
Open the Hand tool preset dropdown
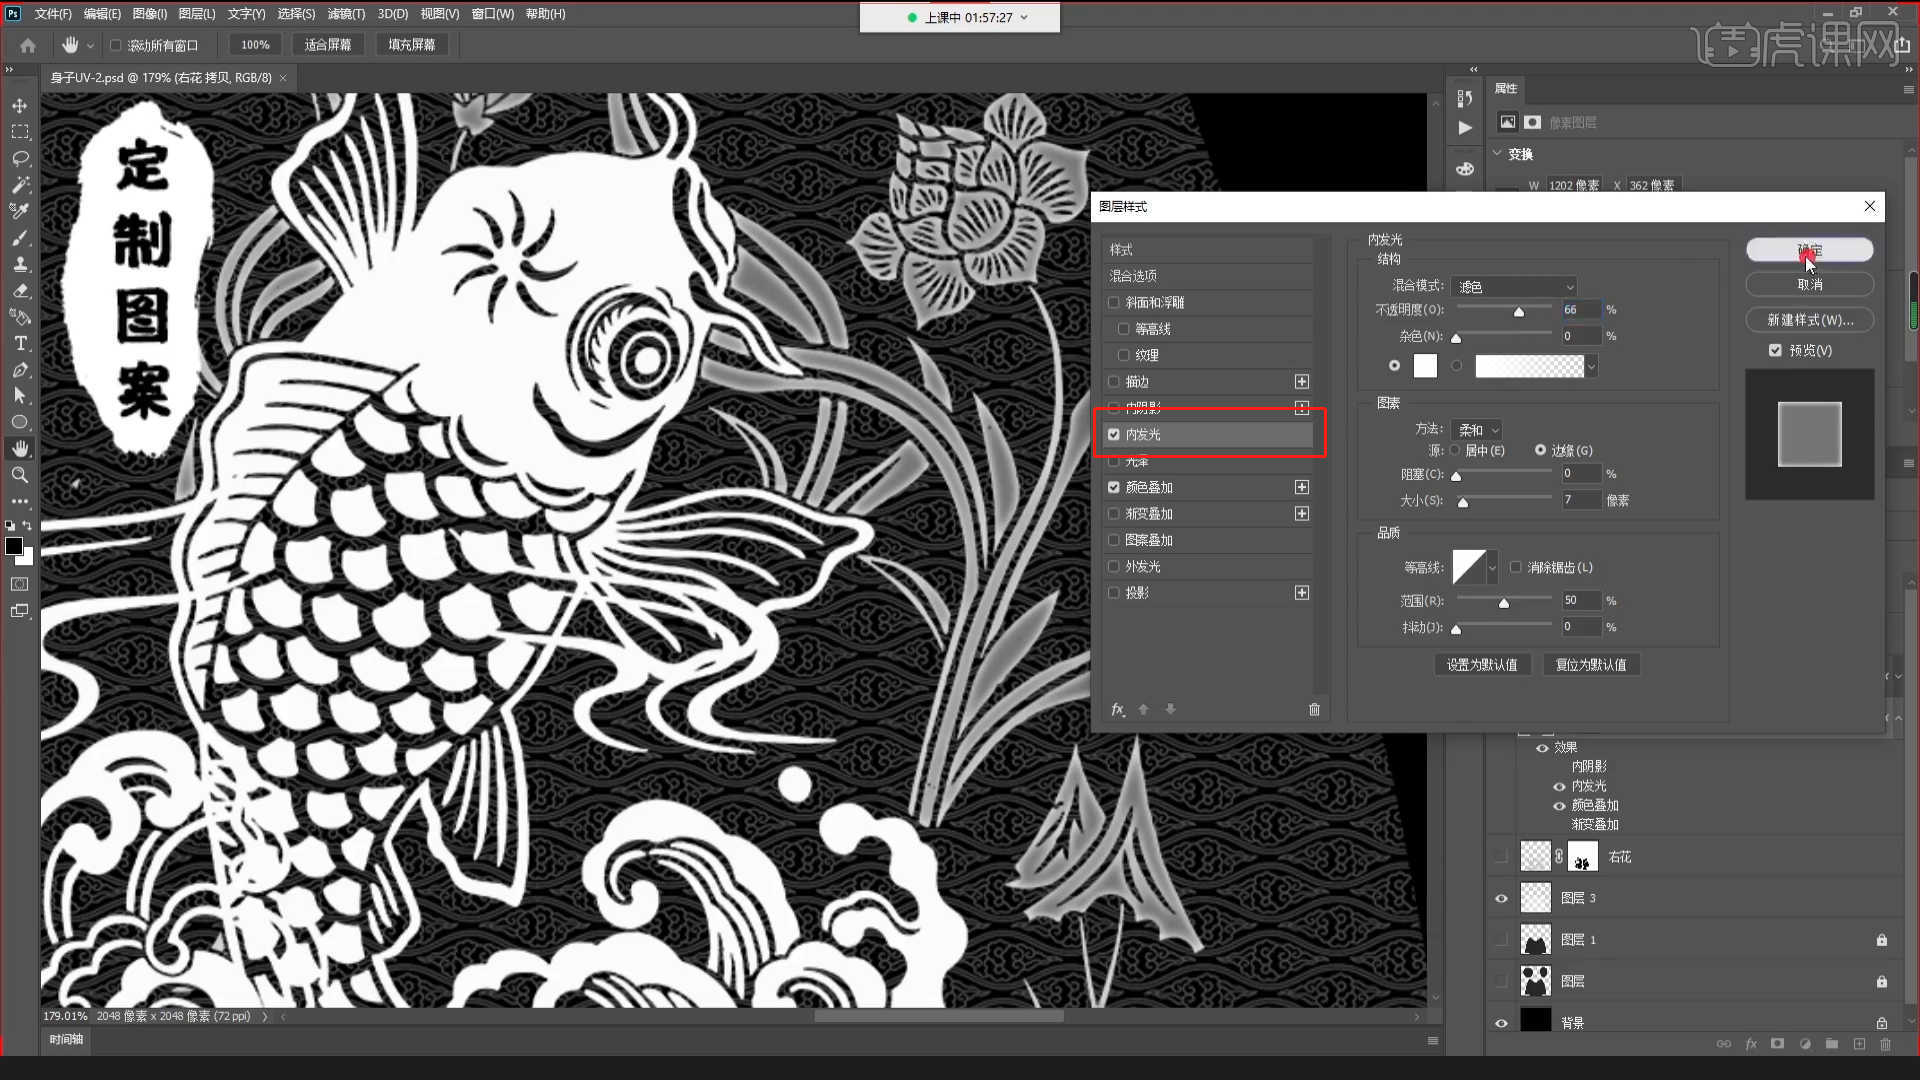pyautogui.click(x=90, y=46)
